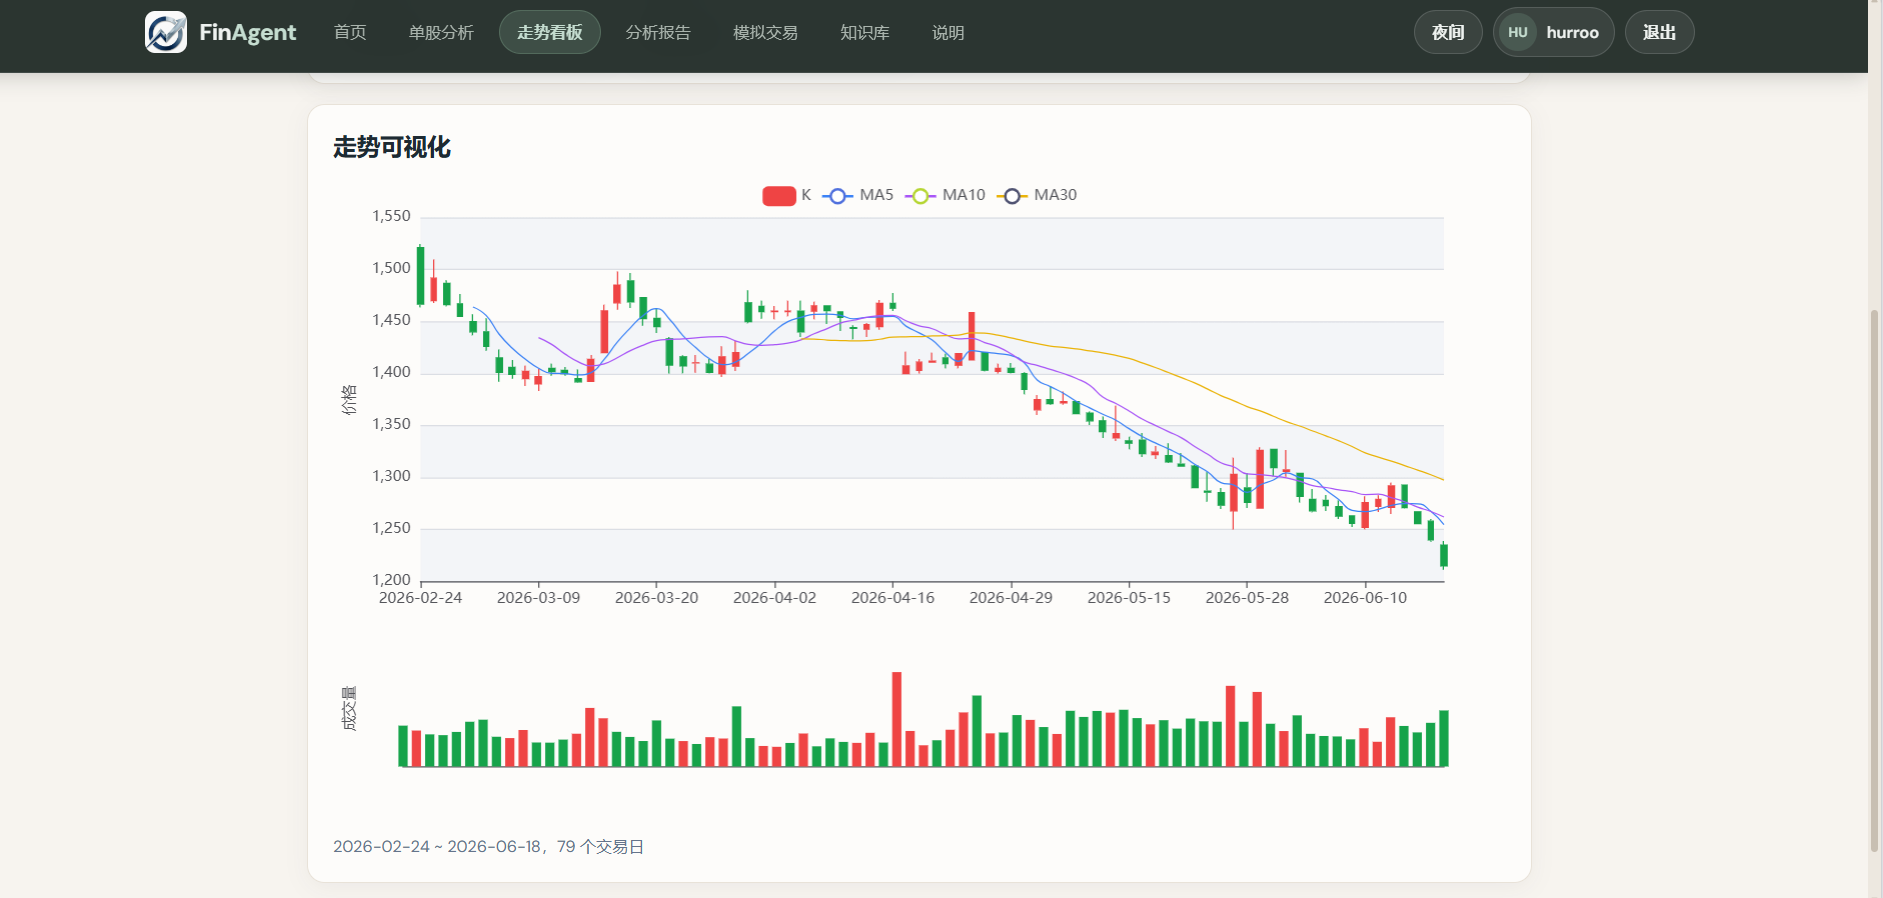Viewport: 1883px width, 898px height.
Task: Click the 1,550 price axis label
Action: (x=392, y=216)
